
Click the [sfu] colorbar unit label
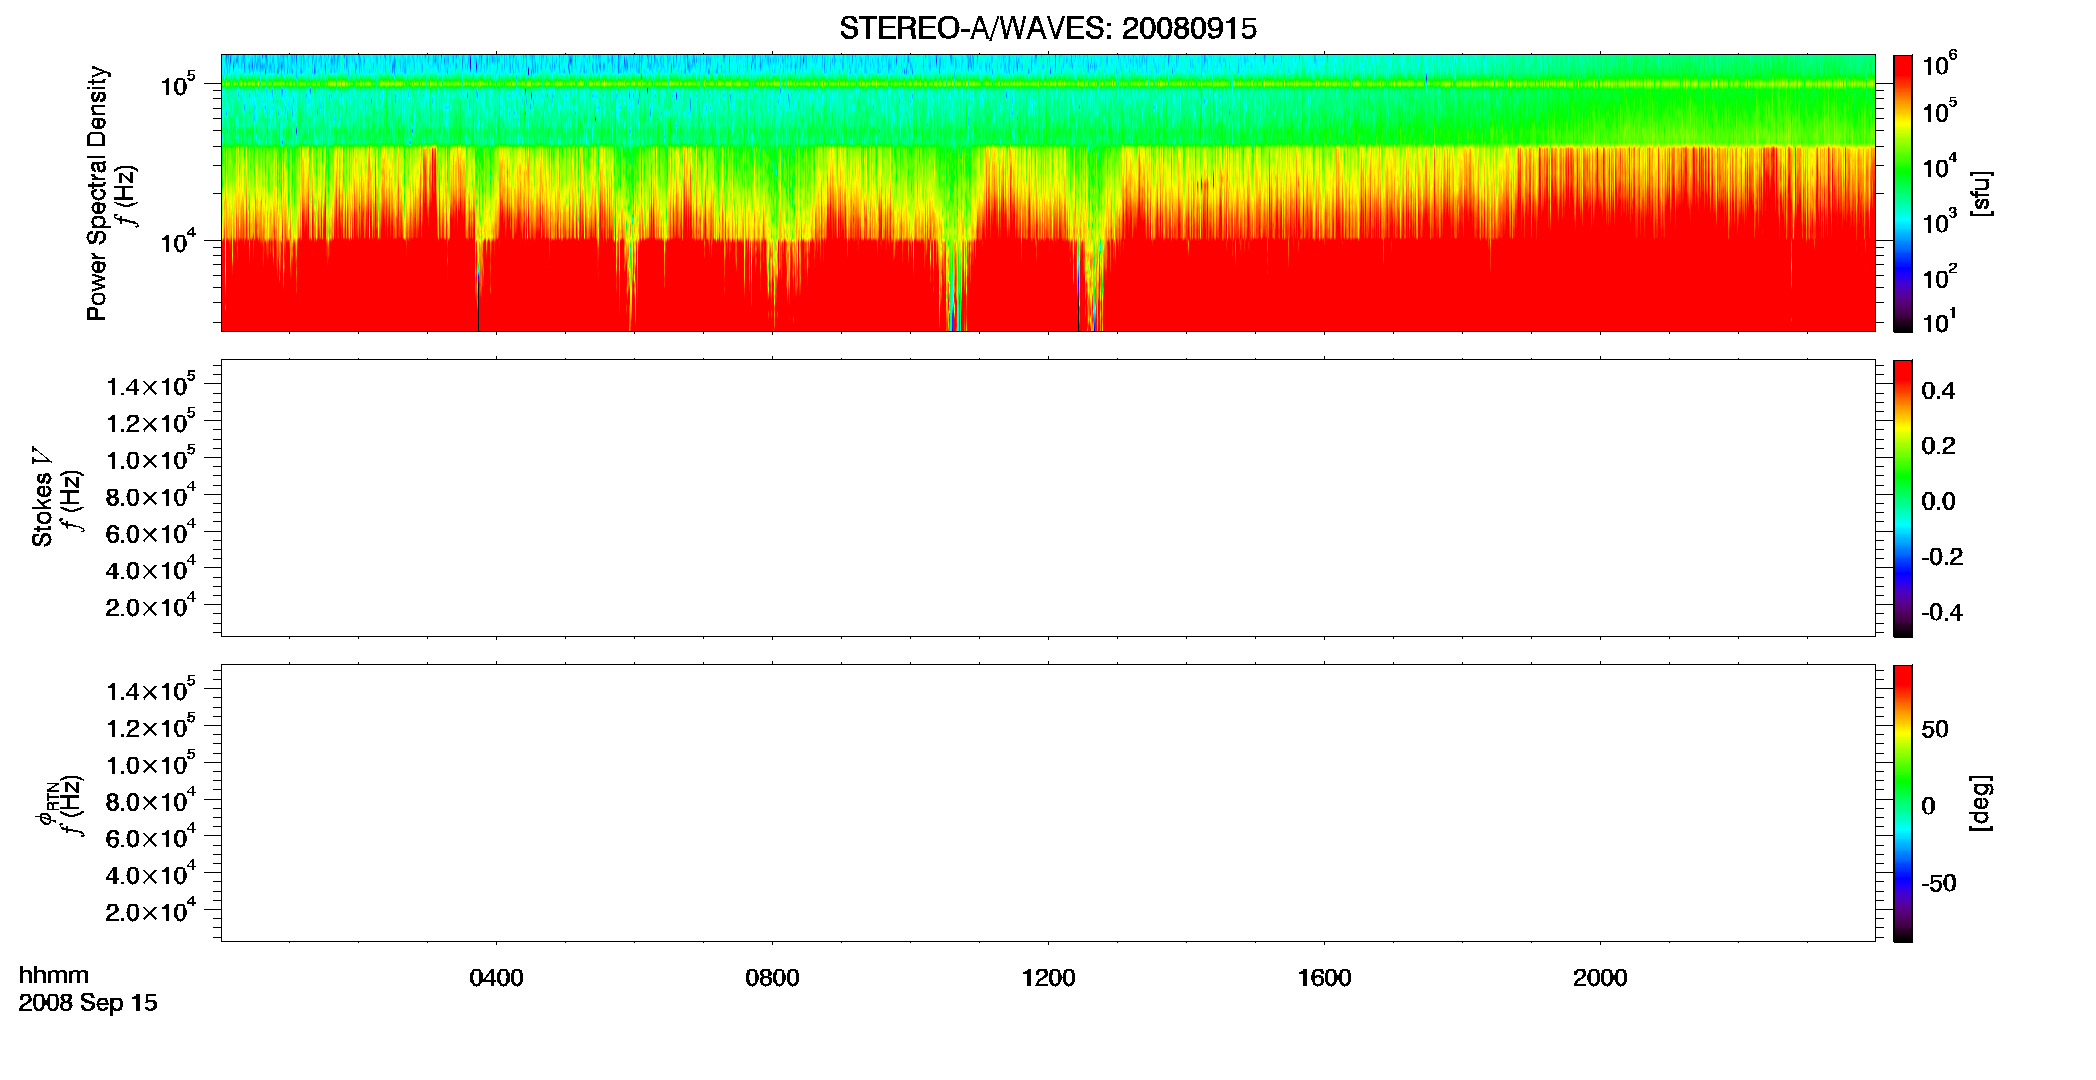click(1981, 193)
